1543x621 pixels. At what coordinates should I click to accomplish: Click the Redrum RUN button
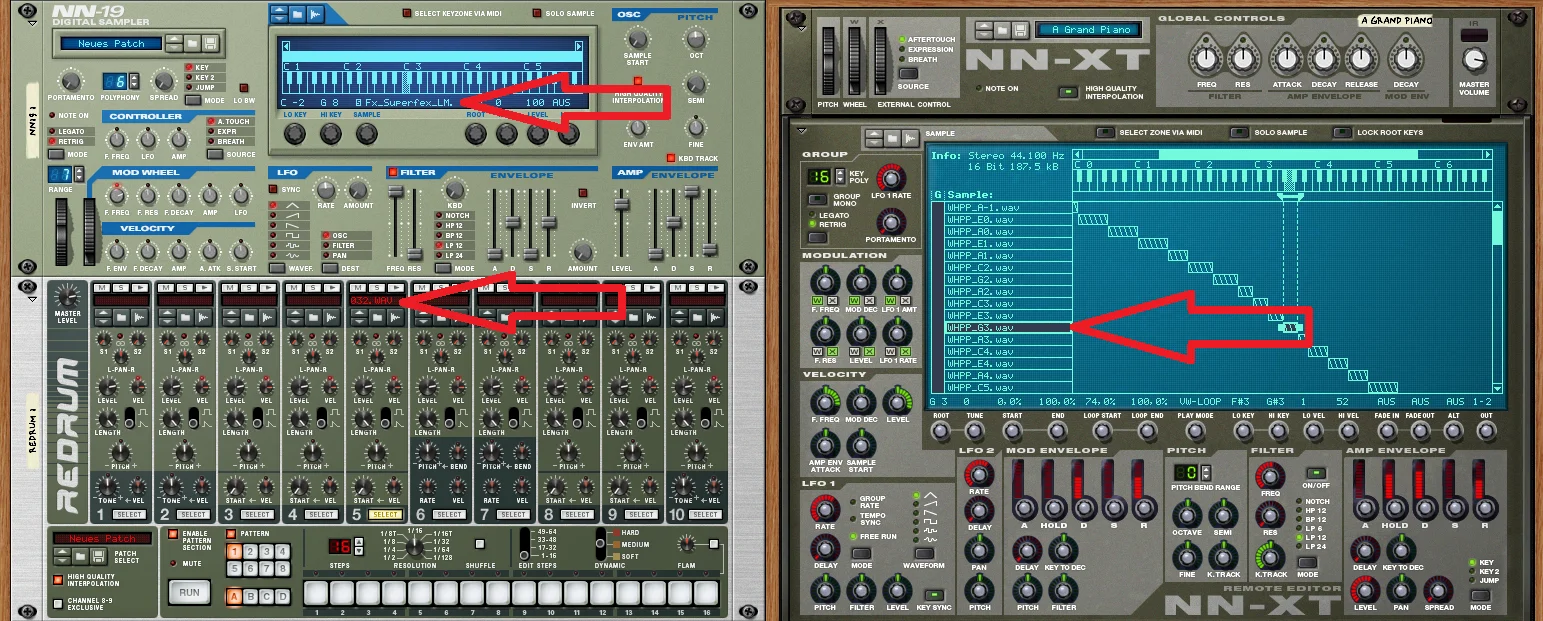tap(188, 593)
